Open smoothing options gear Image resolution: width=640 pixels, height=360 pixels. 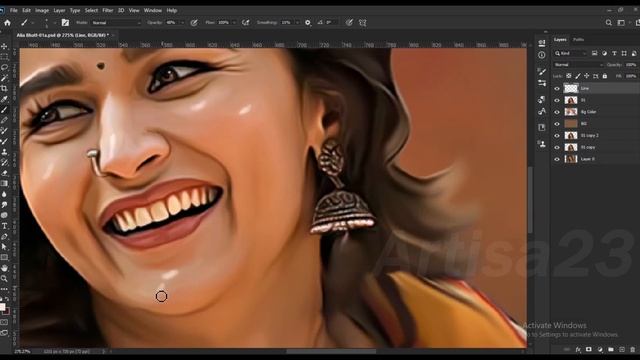[x=308, y=23]
